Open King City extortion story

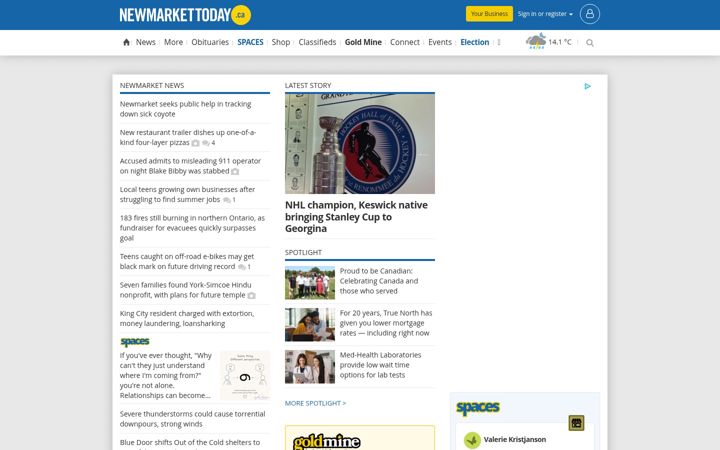(x=187, y=318)
